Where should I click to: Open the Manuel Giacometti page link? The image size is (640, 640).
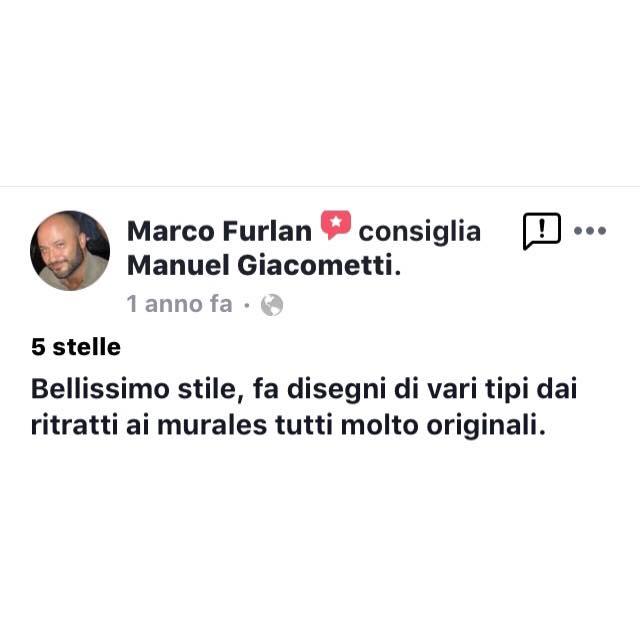point(264,266)
